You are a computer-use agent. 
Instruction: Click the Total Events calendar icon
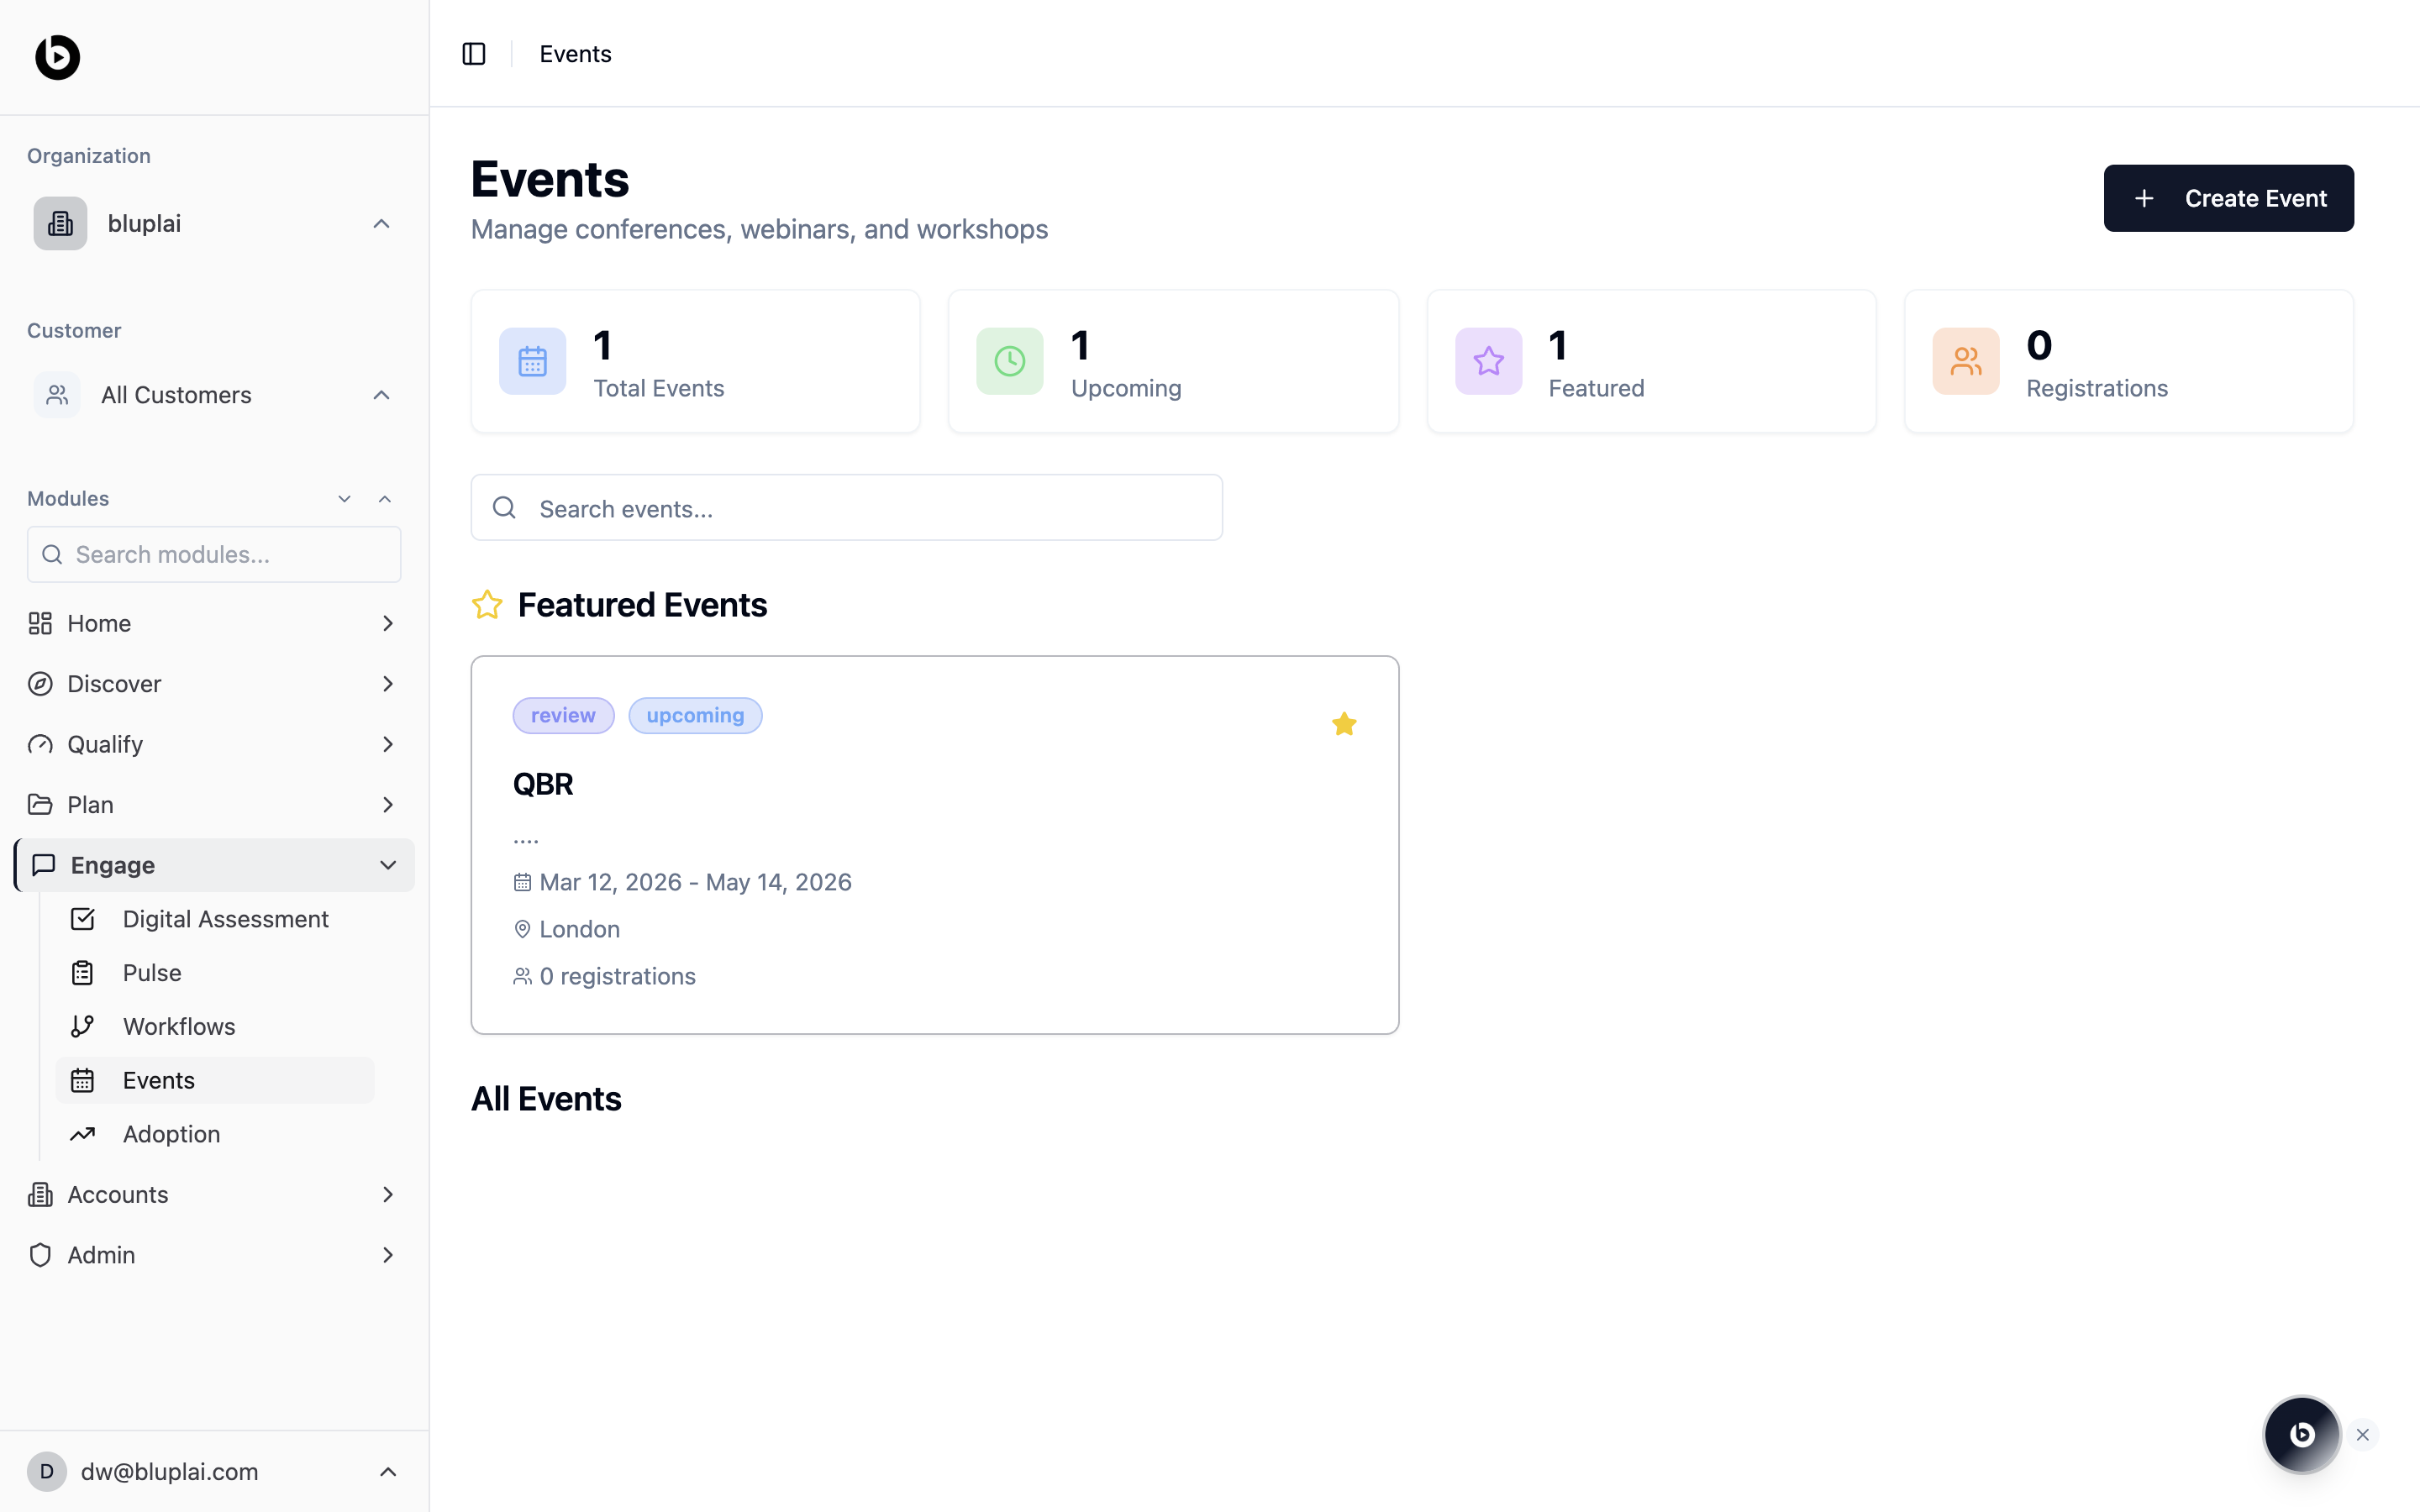(532, 361)
